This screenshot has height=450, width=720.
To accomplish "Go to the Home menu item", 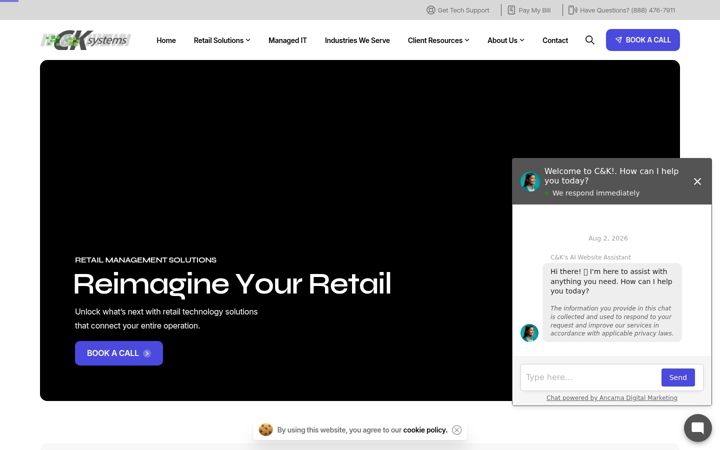I will [166, 40].
